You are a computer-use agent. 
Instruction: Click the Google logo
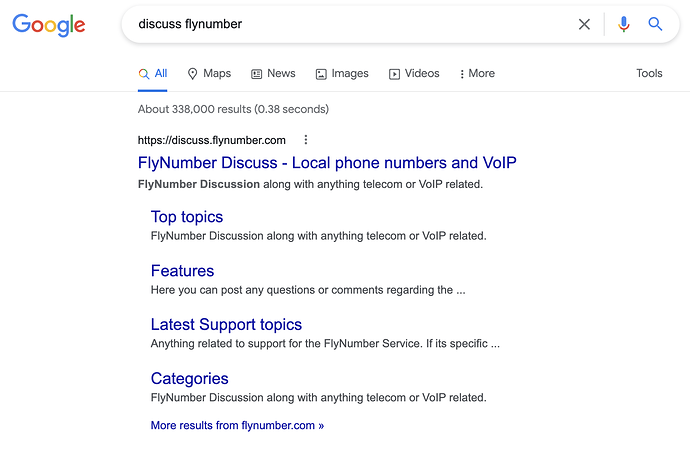48,25
